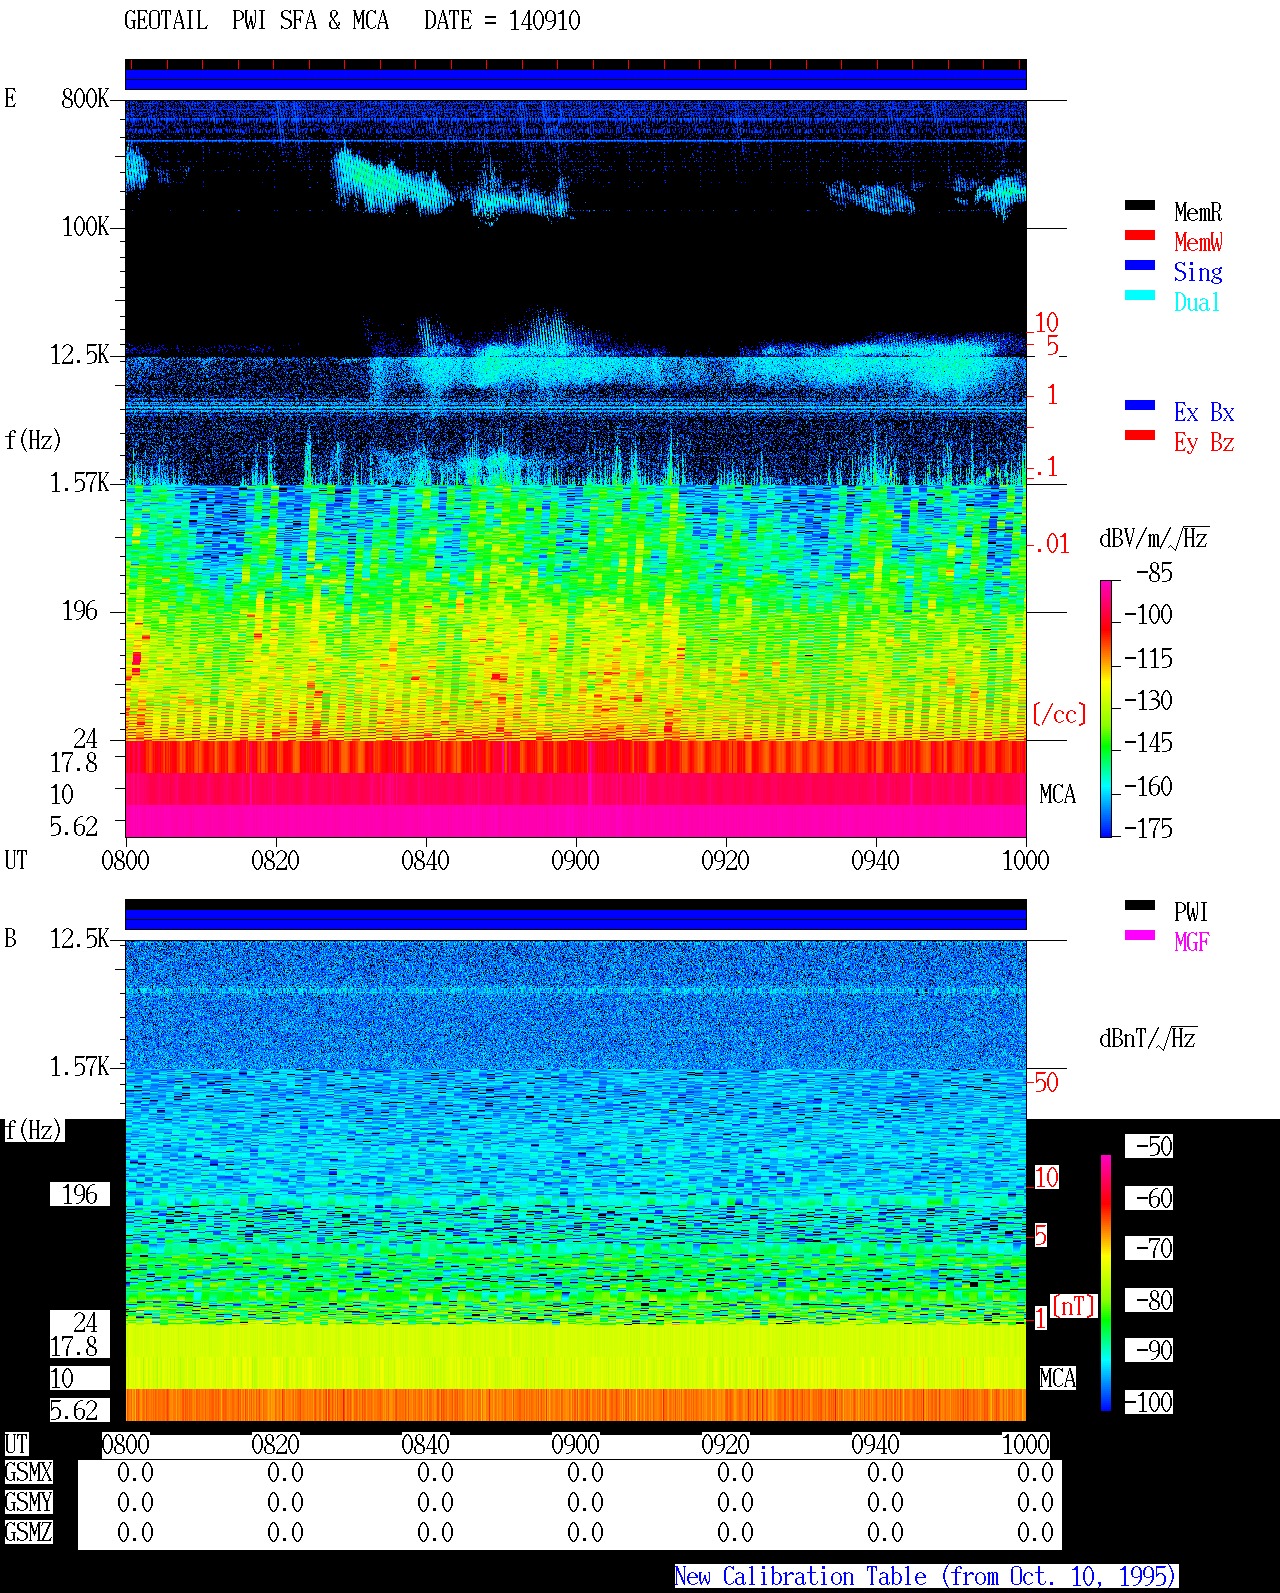Click the MCA label beside B panel
Viewport: 1280px width, 1593px height.
(1057, 1379)
